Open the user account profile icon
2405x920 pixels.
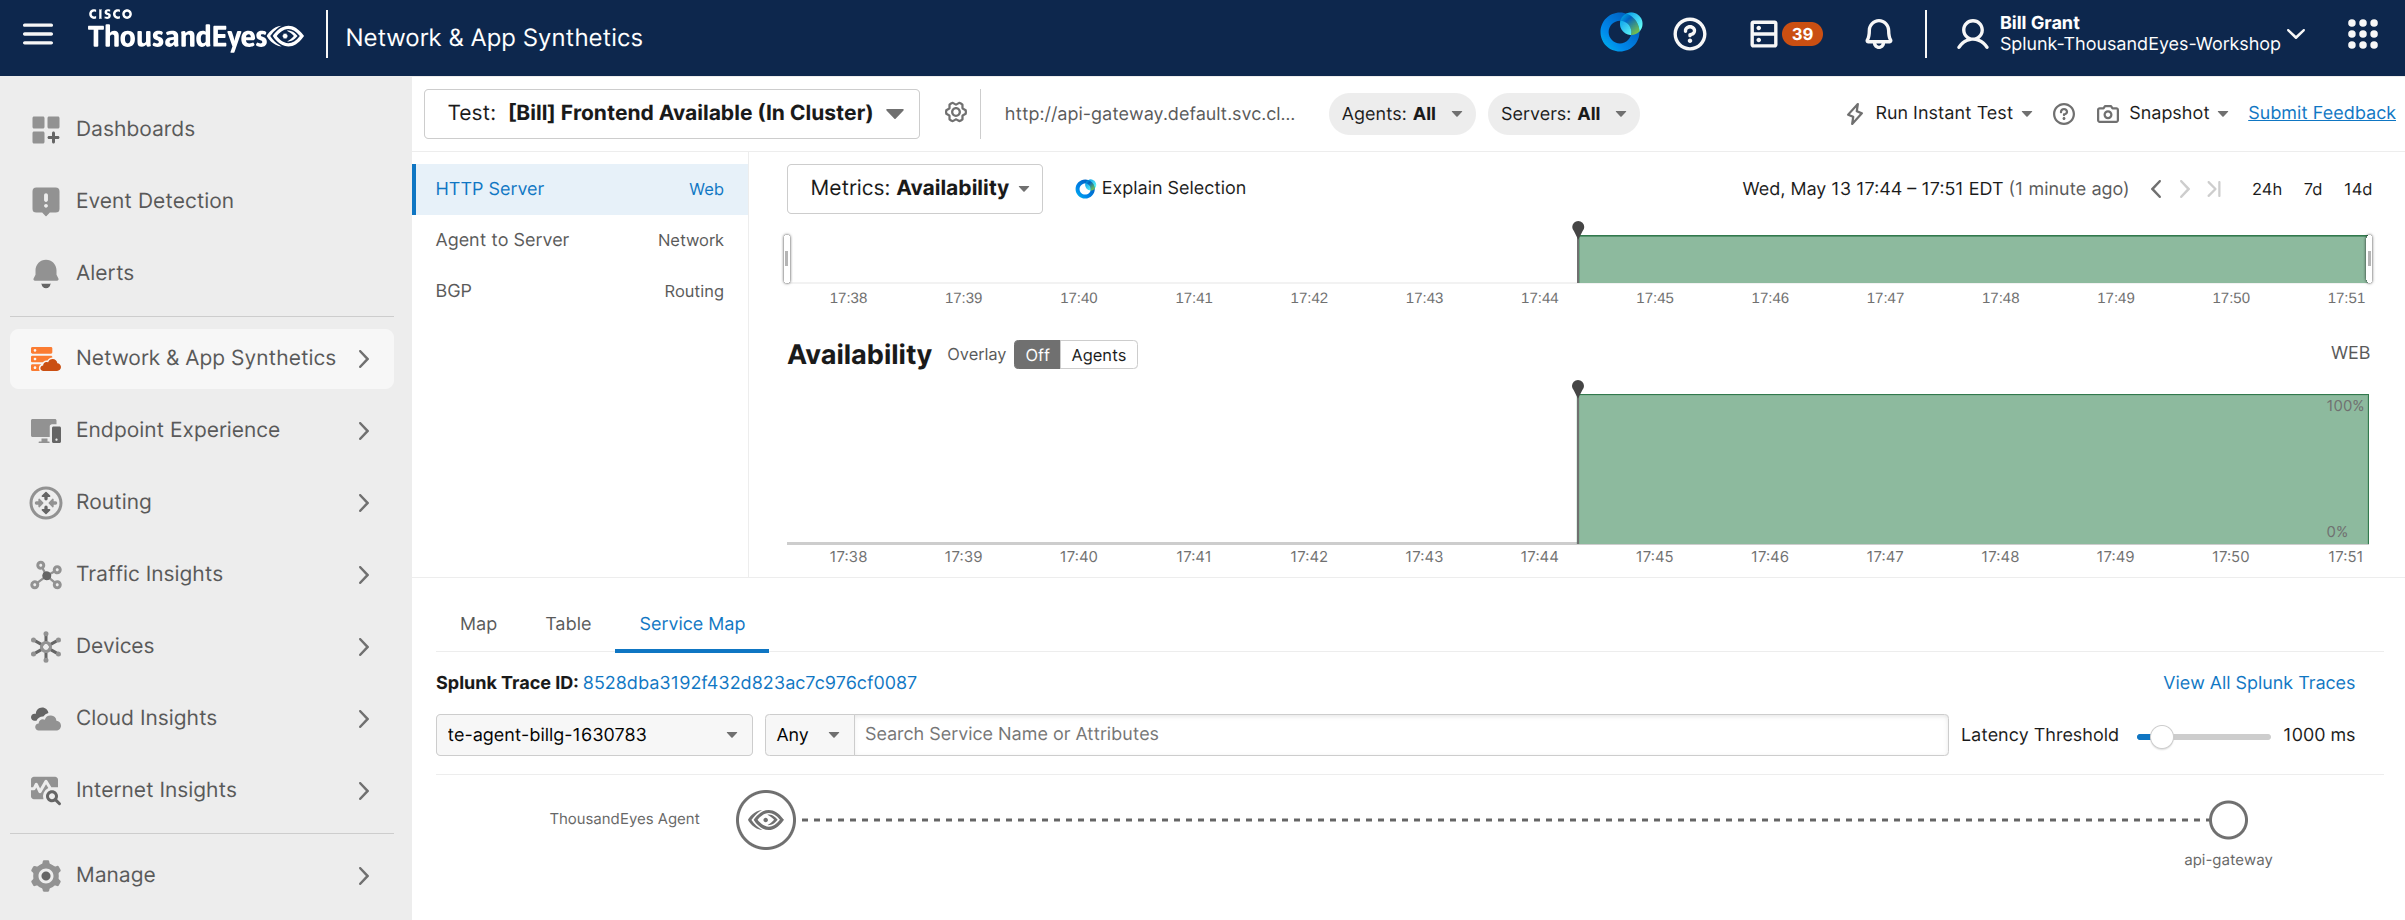[x=1972, y=35]
